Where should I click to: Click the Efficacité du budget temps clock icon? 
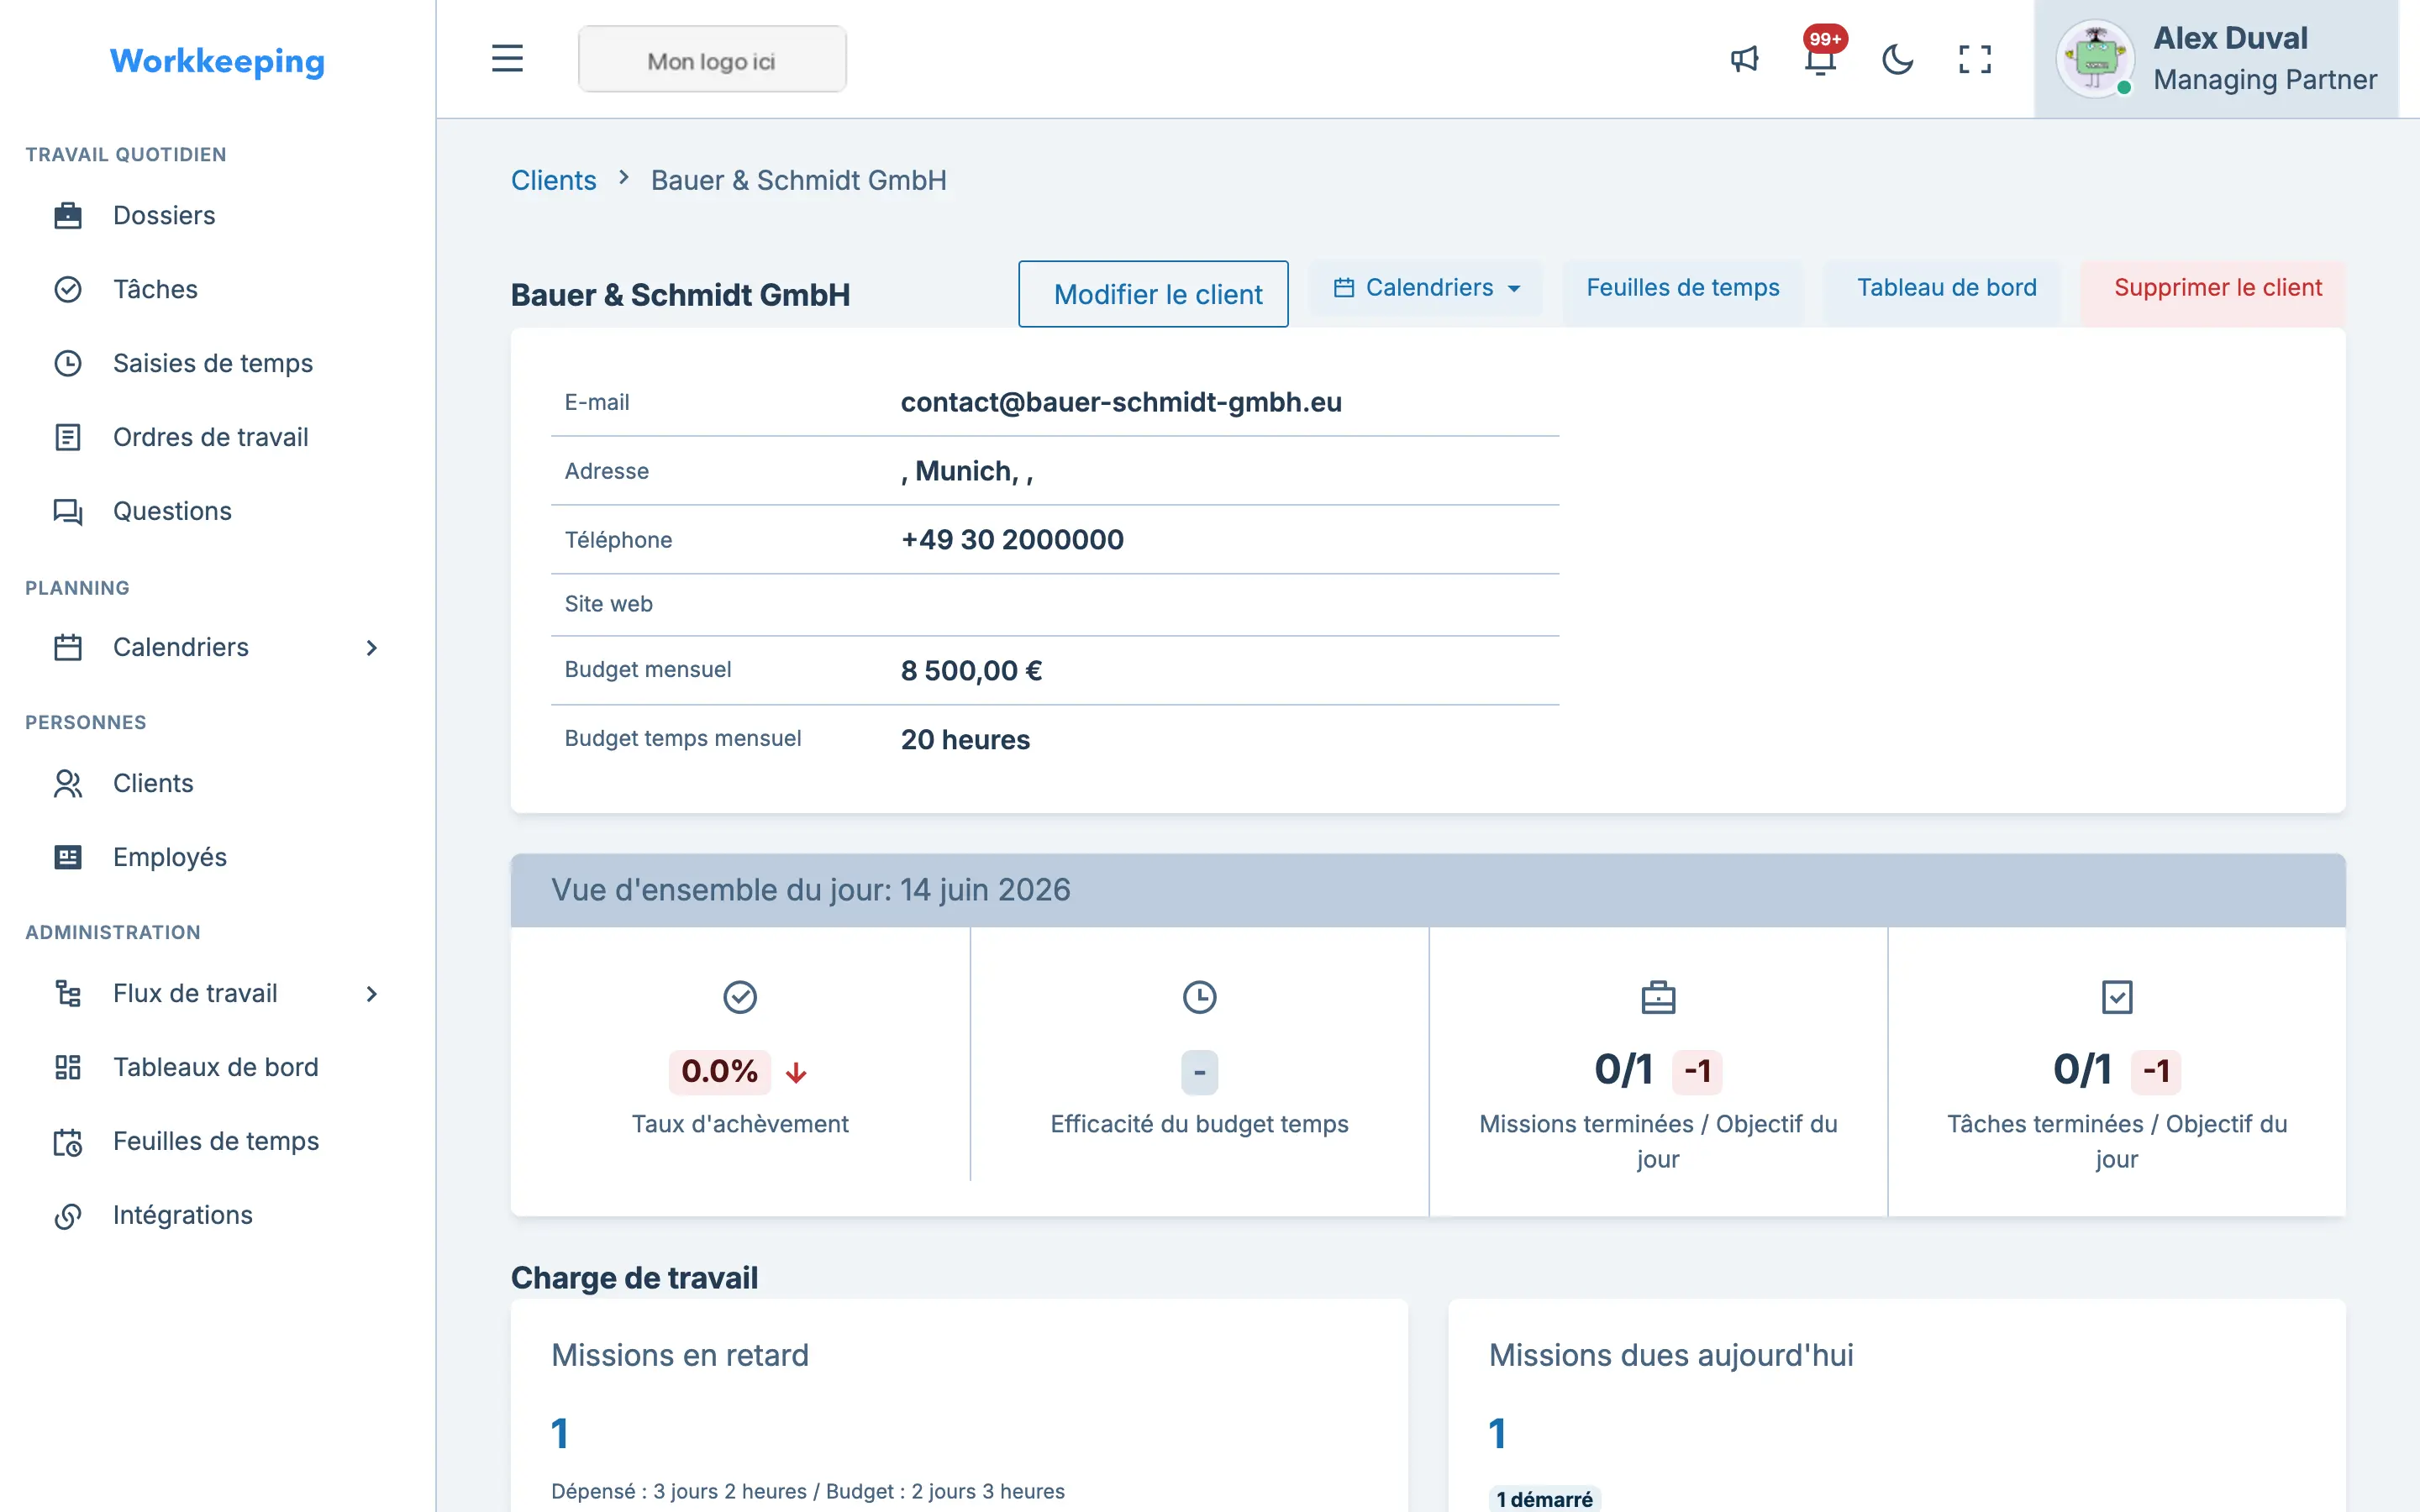(x=1199, y=997)
